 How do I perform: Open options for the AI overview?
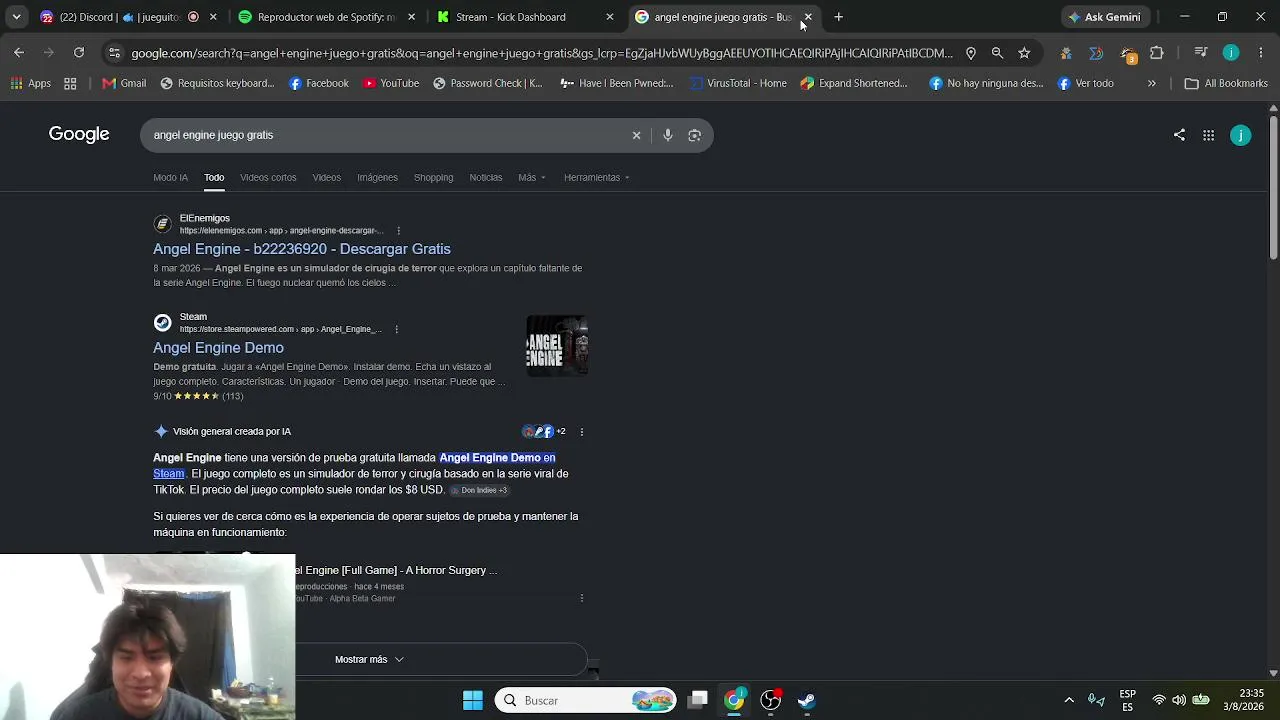[582, 432]
